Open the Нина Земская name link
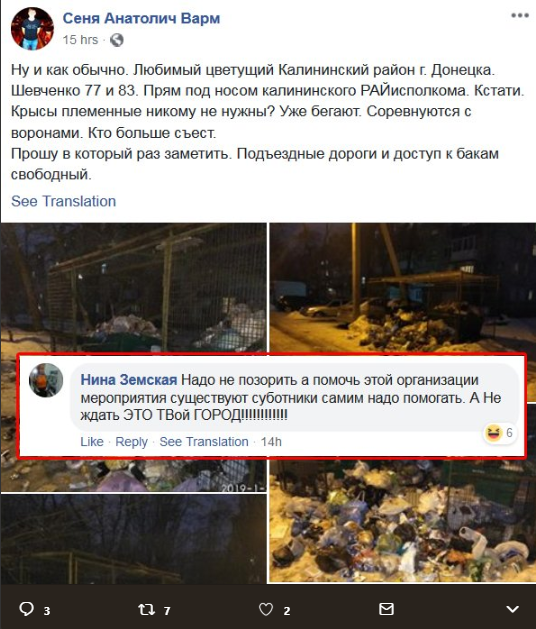 click(x=129, y=379)
